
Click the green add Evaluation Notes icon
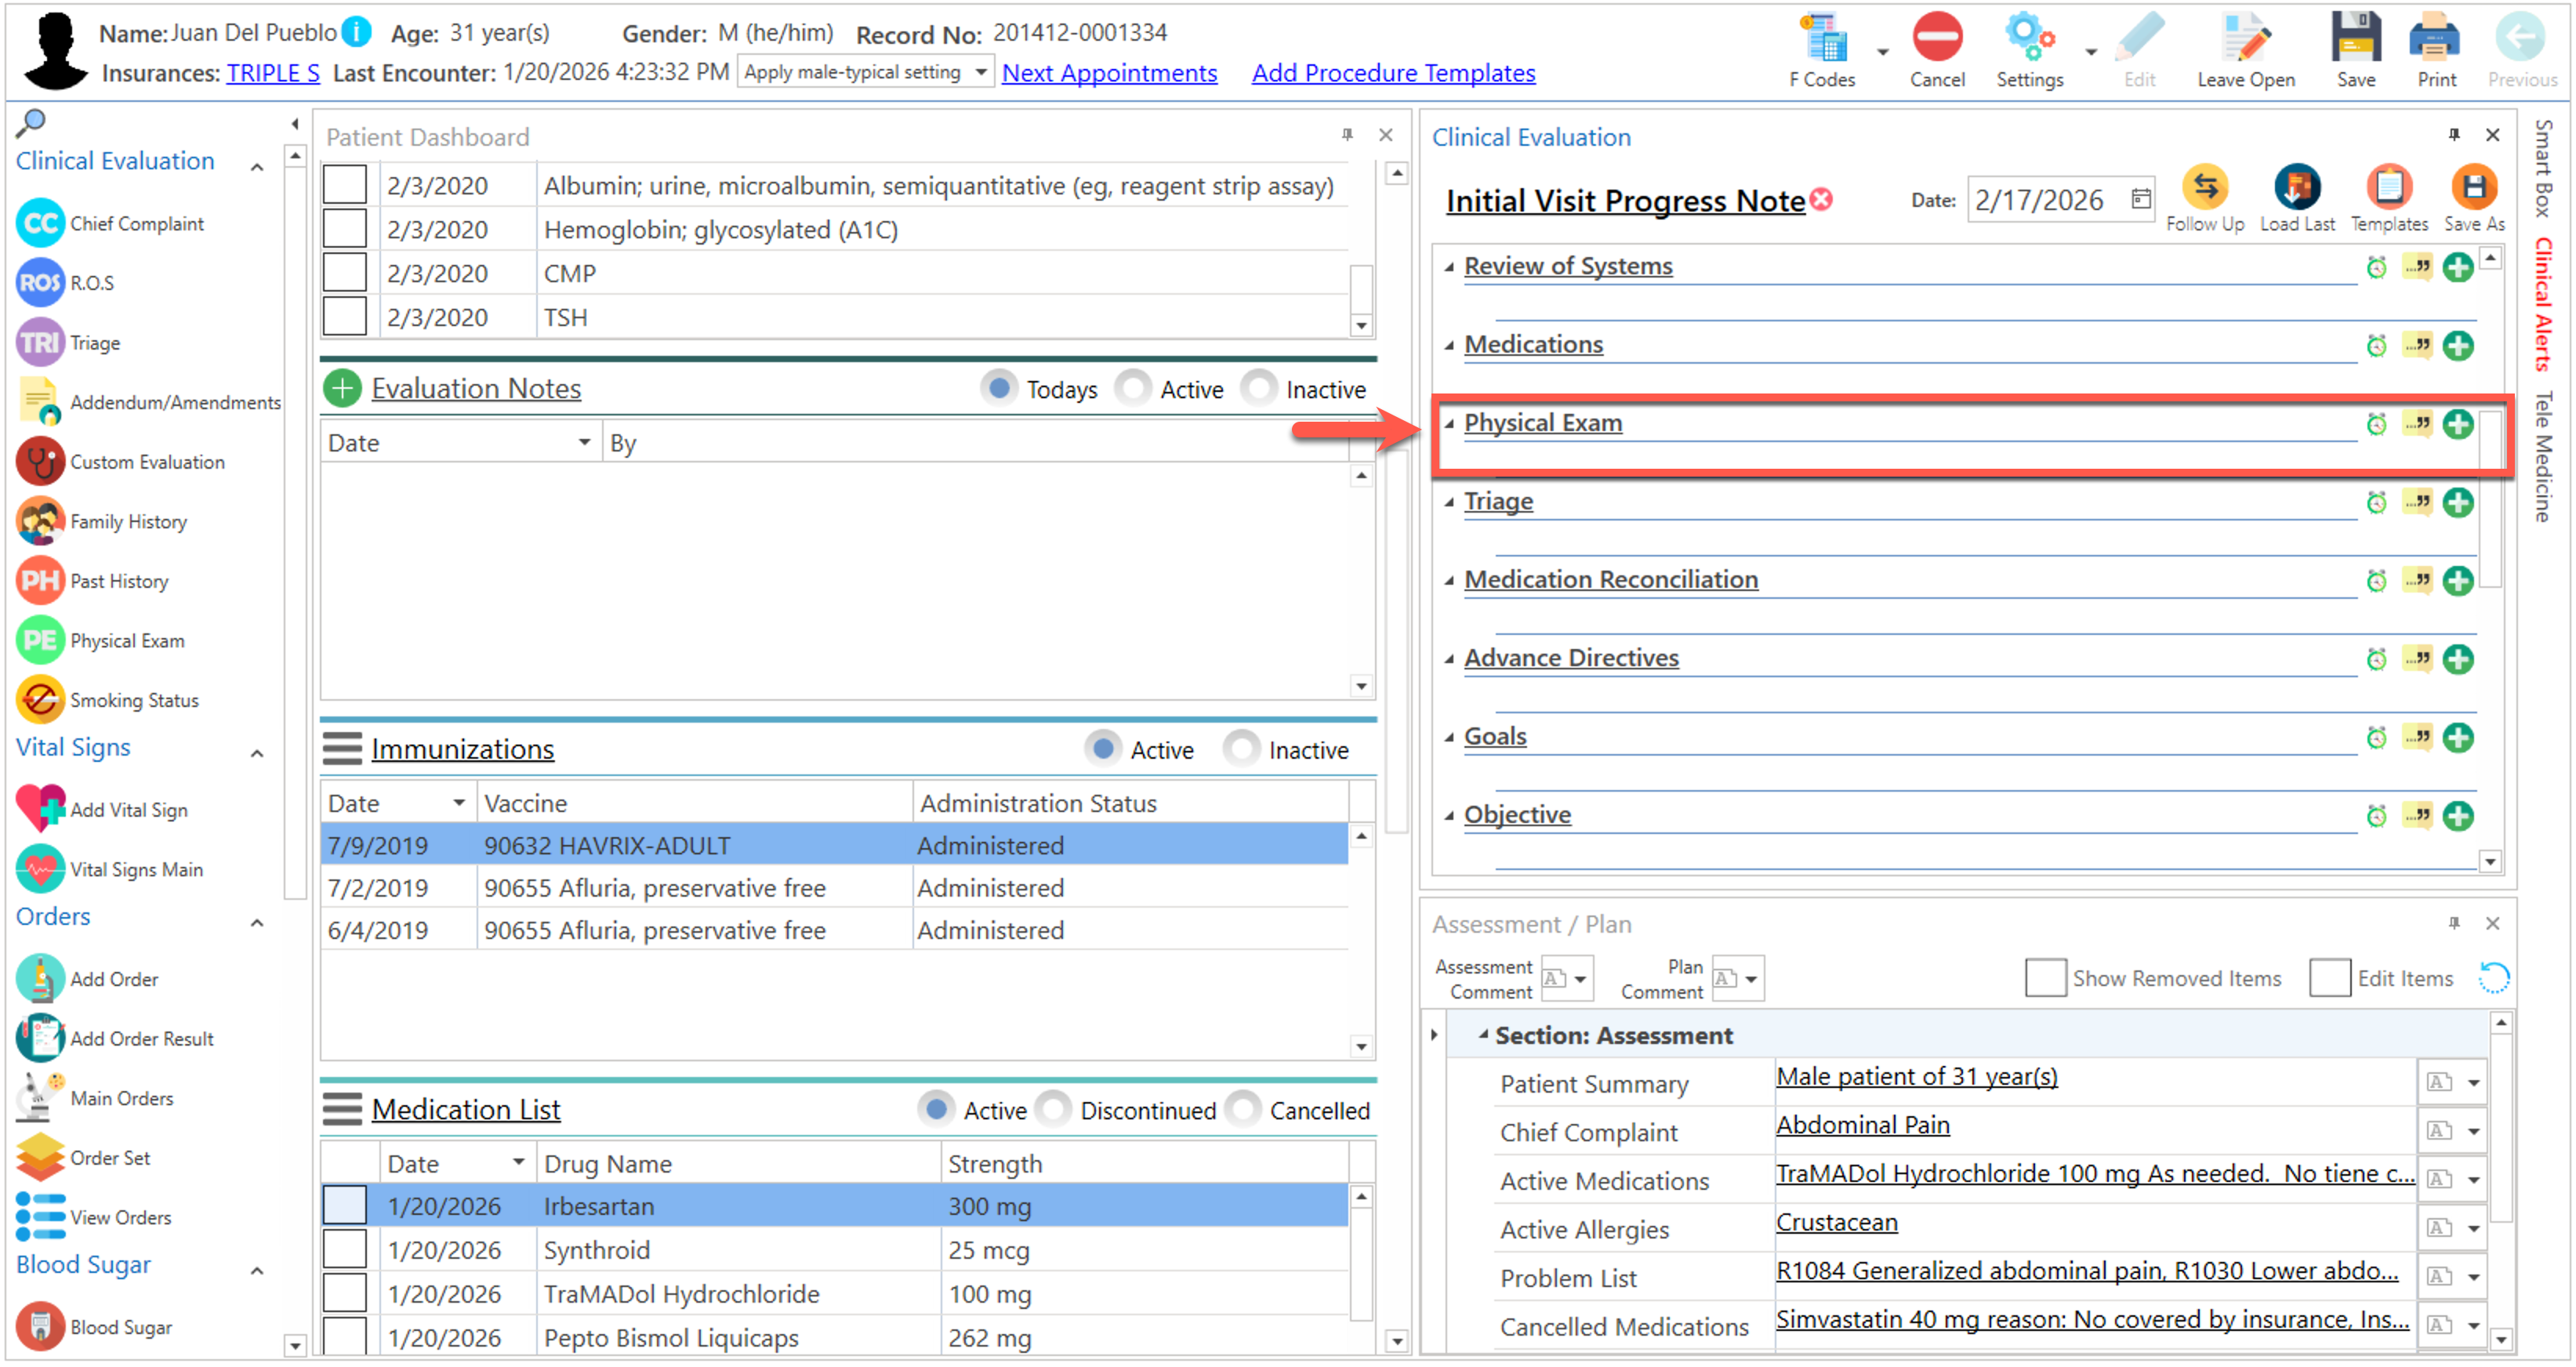click(342, 388)
